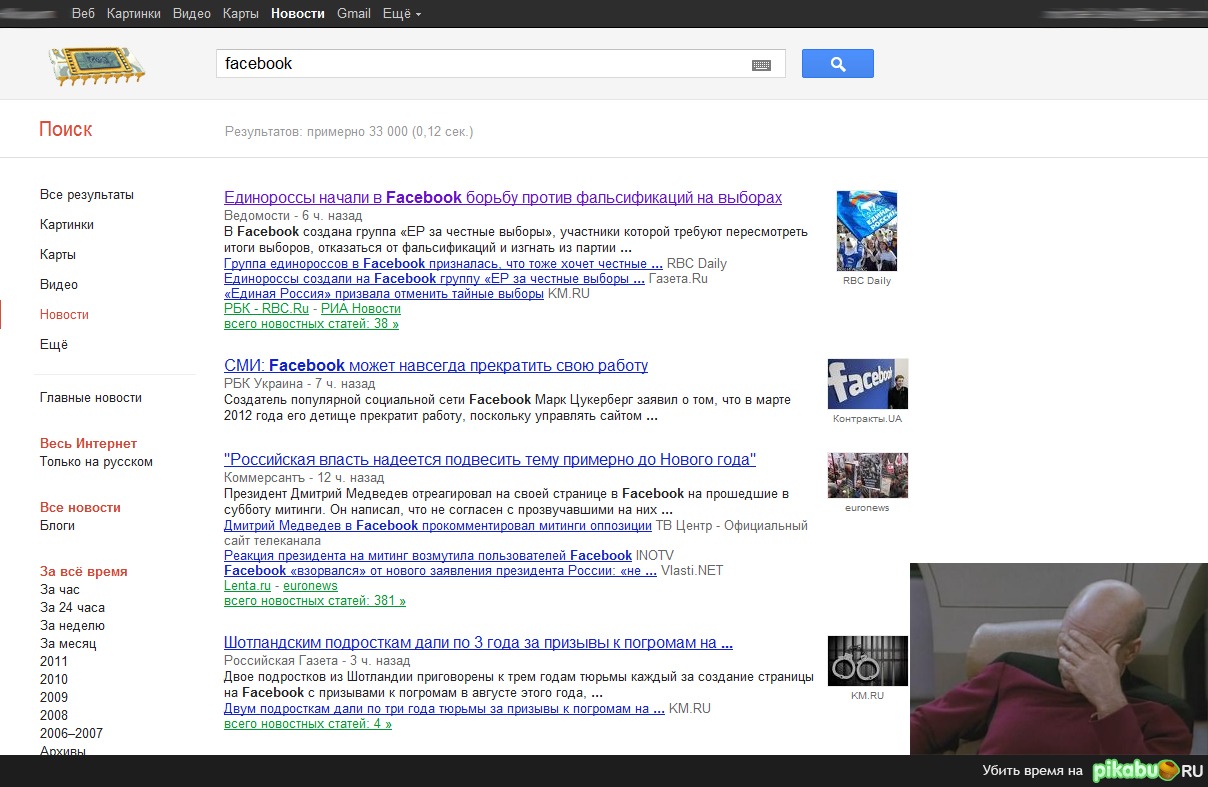Open the KM.RU handcuffs thumbnail
The height and width of the screenshot is (787, 1208).
(867, 661)
